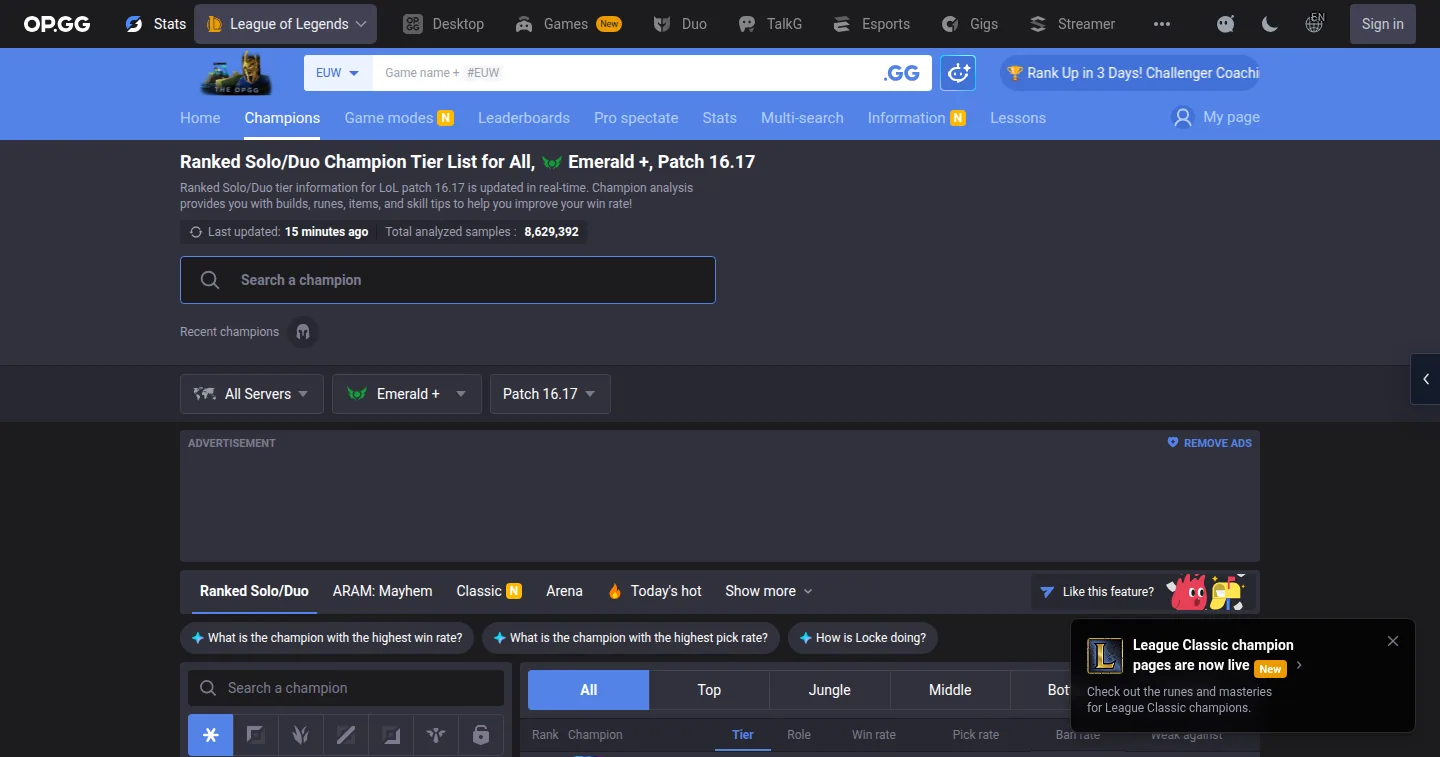Open the All Servers dropdown
The width and height of the screenshot is (1440, 757).
click(x=252, y=394)
